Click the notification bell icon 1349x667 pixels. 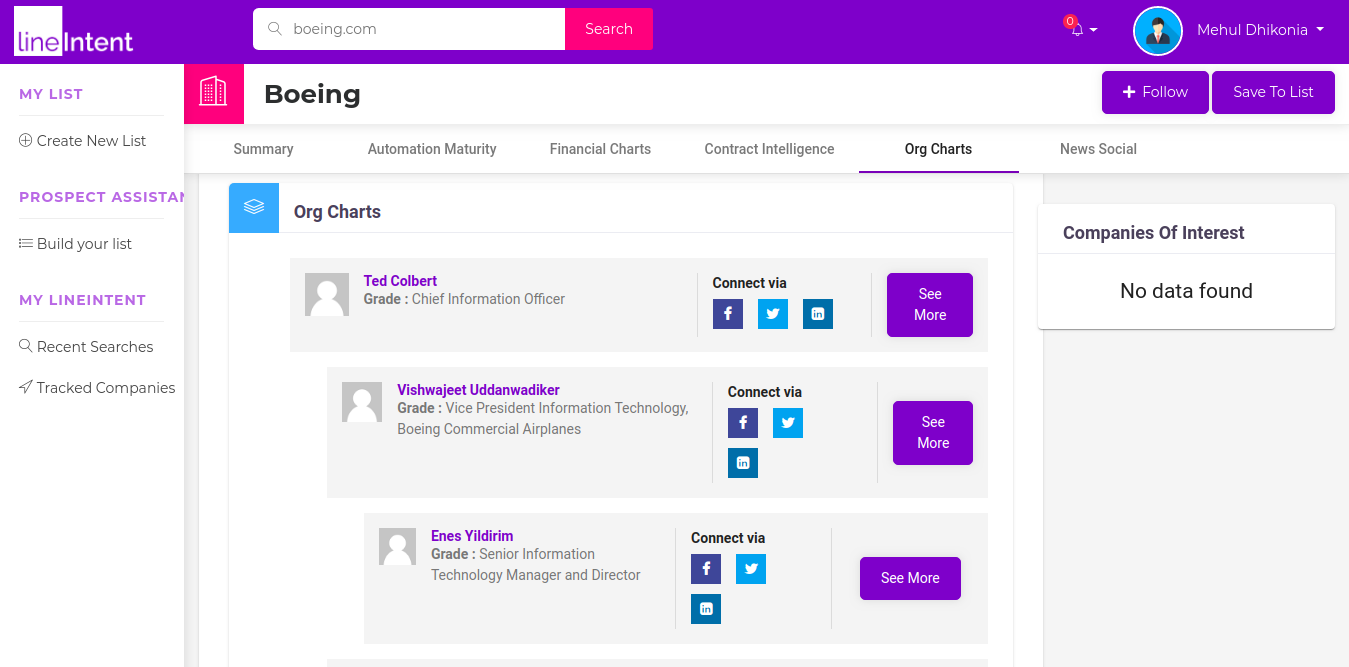pos(1077,30)
